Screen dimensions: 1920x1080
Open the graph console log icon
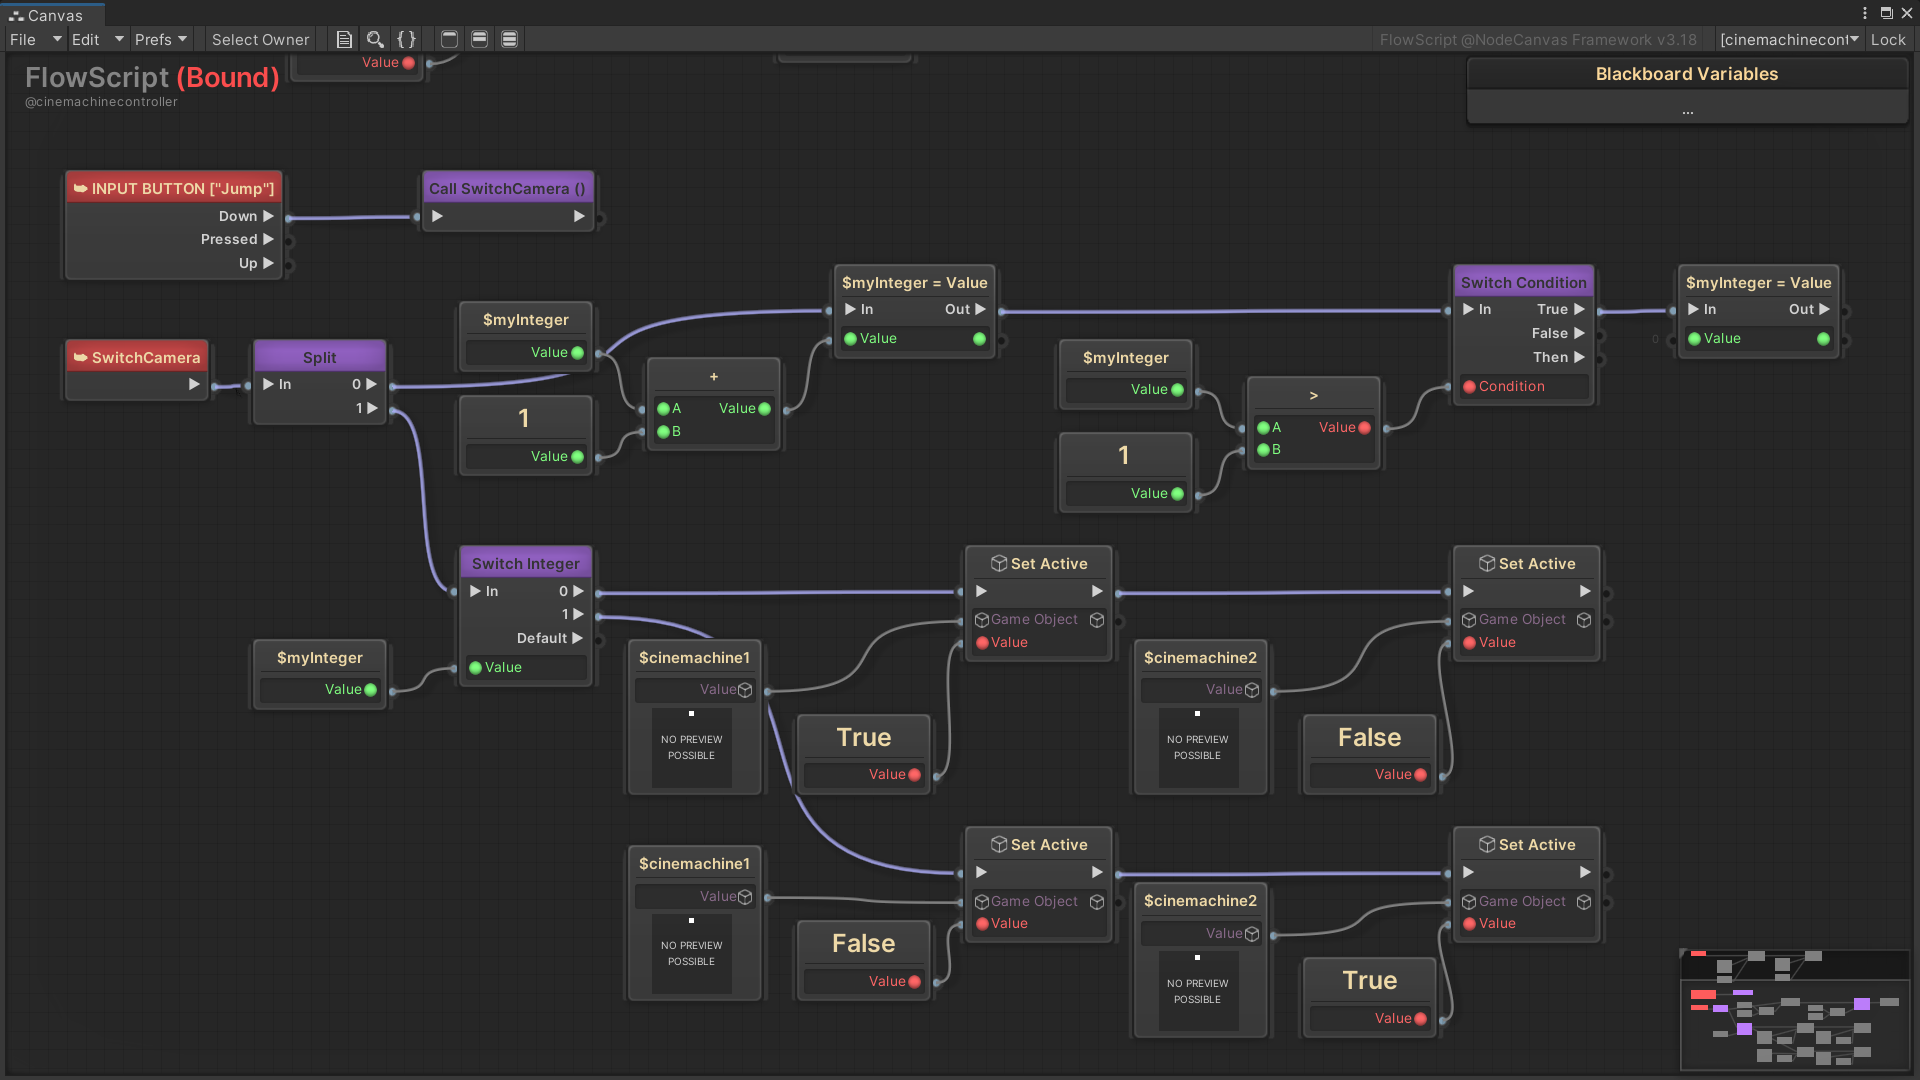click(x=344, y=39)
